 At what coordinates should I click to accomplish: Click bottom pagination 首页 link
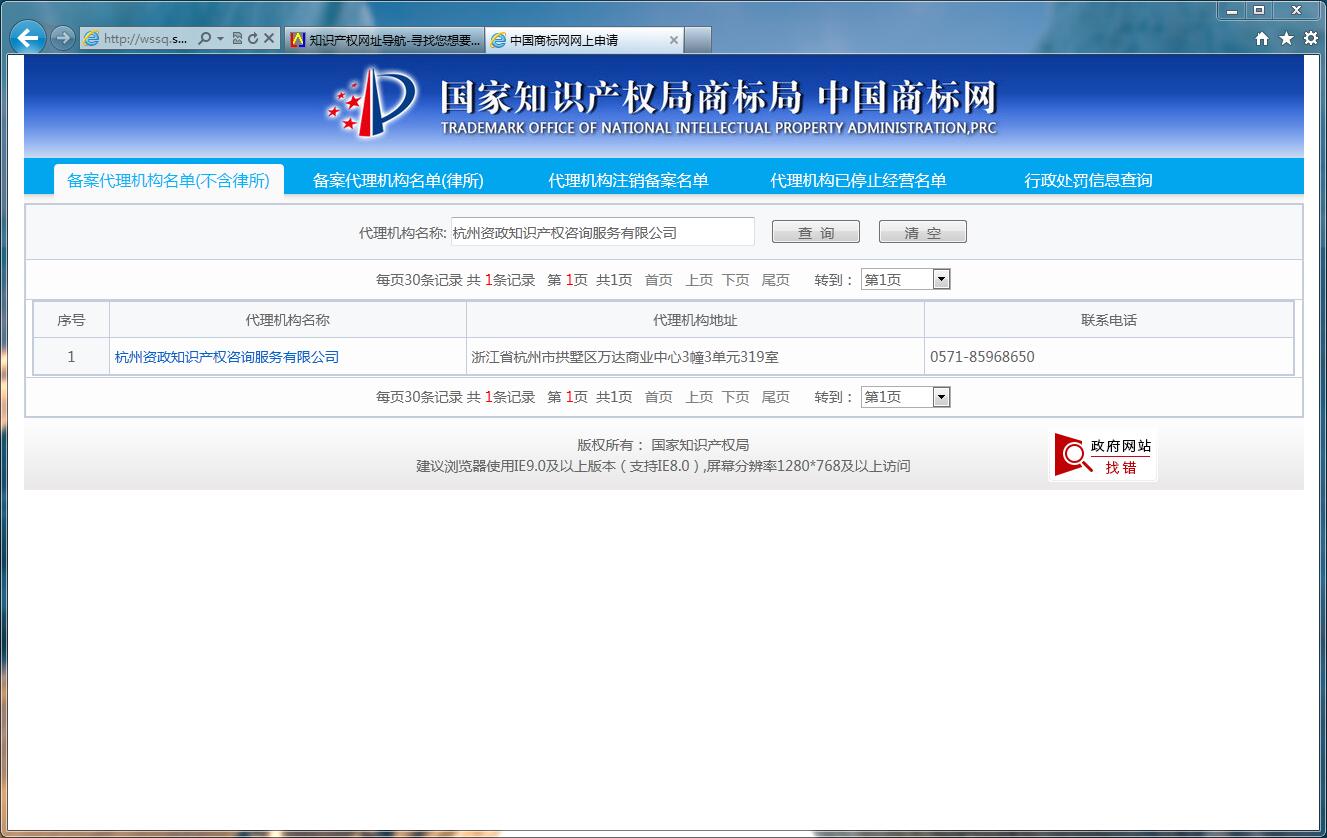click(658, 397)
